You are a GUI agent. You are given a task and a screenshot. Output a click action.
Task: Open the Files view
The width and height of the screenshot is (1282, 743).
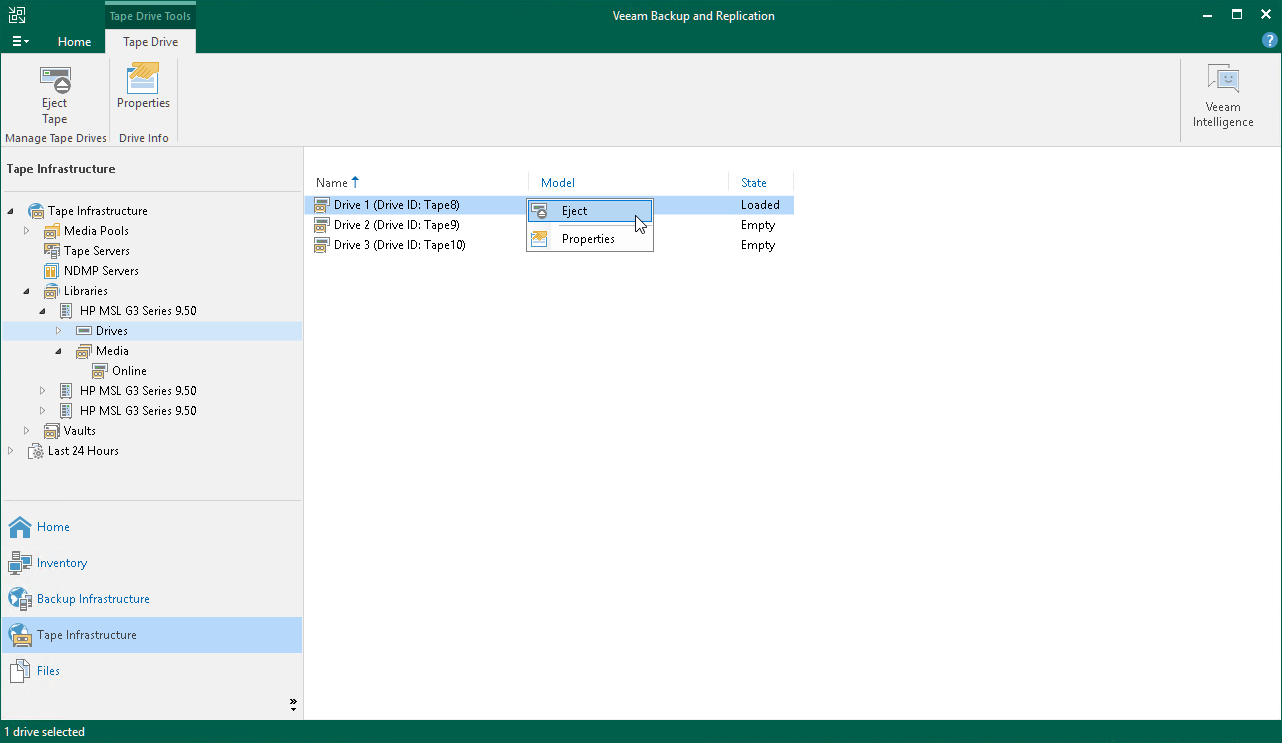coord(151,671)
